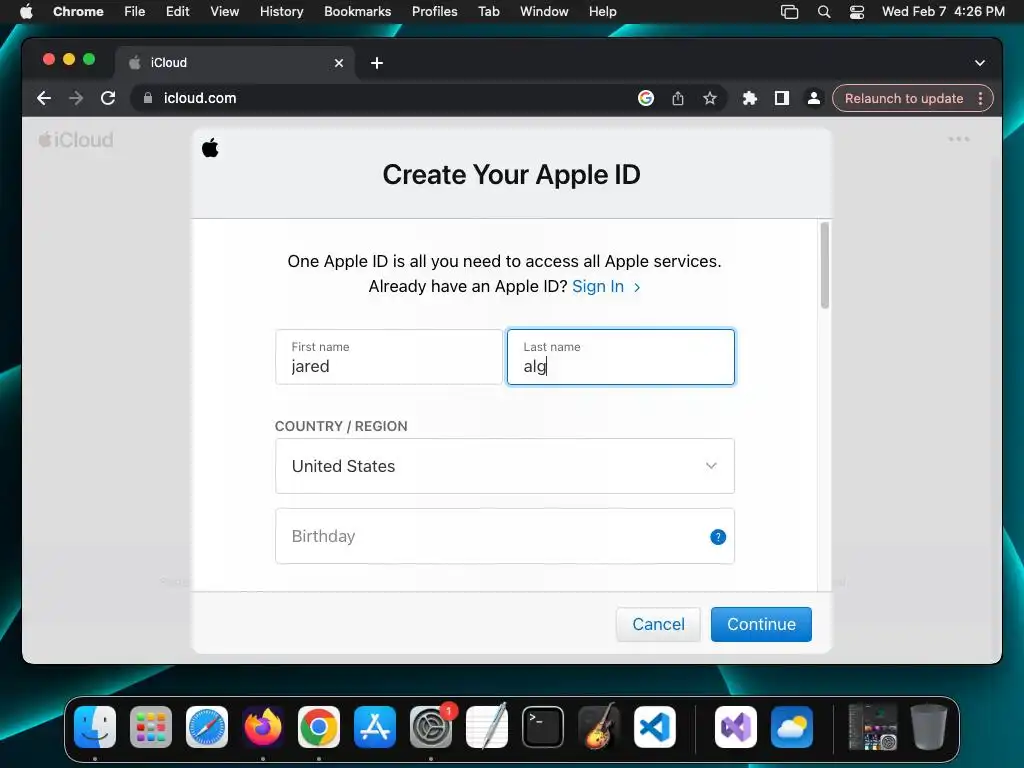This screenshot has height=768, width=1024.
Task: Launch Firefox from the Dock
Action: tap(263, 727)
